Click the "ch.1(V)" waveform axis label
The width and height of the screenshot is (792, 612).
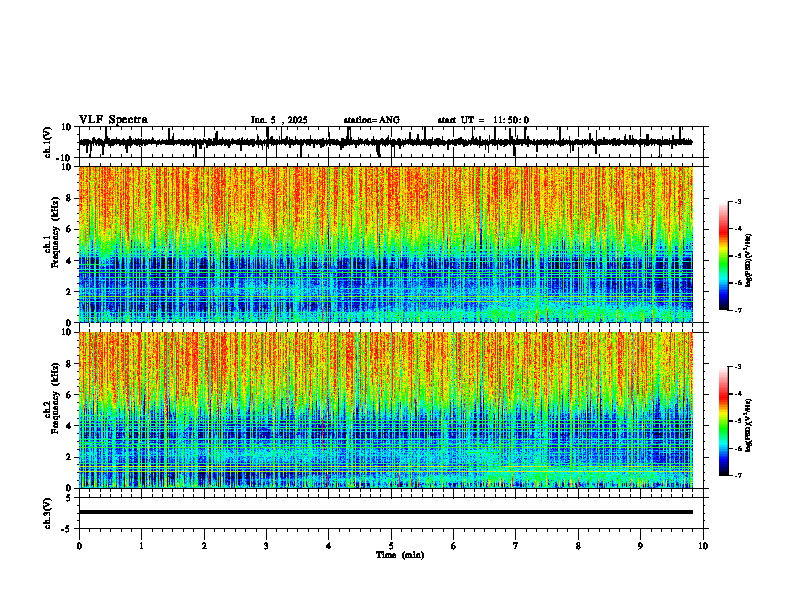(48, 142)
